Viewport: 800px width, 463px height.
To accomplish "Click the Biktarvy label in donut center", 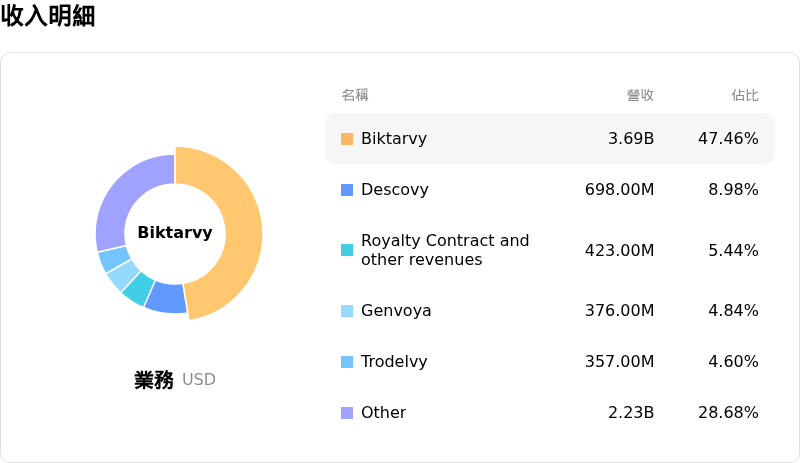I will [x=175, y=233].
